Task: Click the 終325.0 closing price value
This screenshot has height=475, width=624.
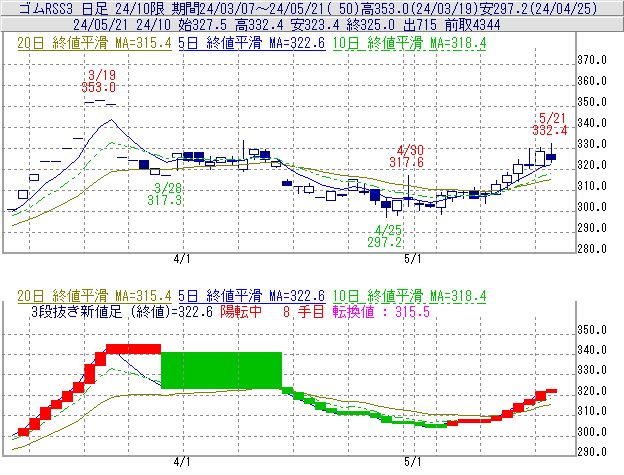Action: (x=370, y=25)
